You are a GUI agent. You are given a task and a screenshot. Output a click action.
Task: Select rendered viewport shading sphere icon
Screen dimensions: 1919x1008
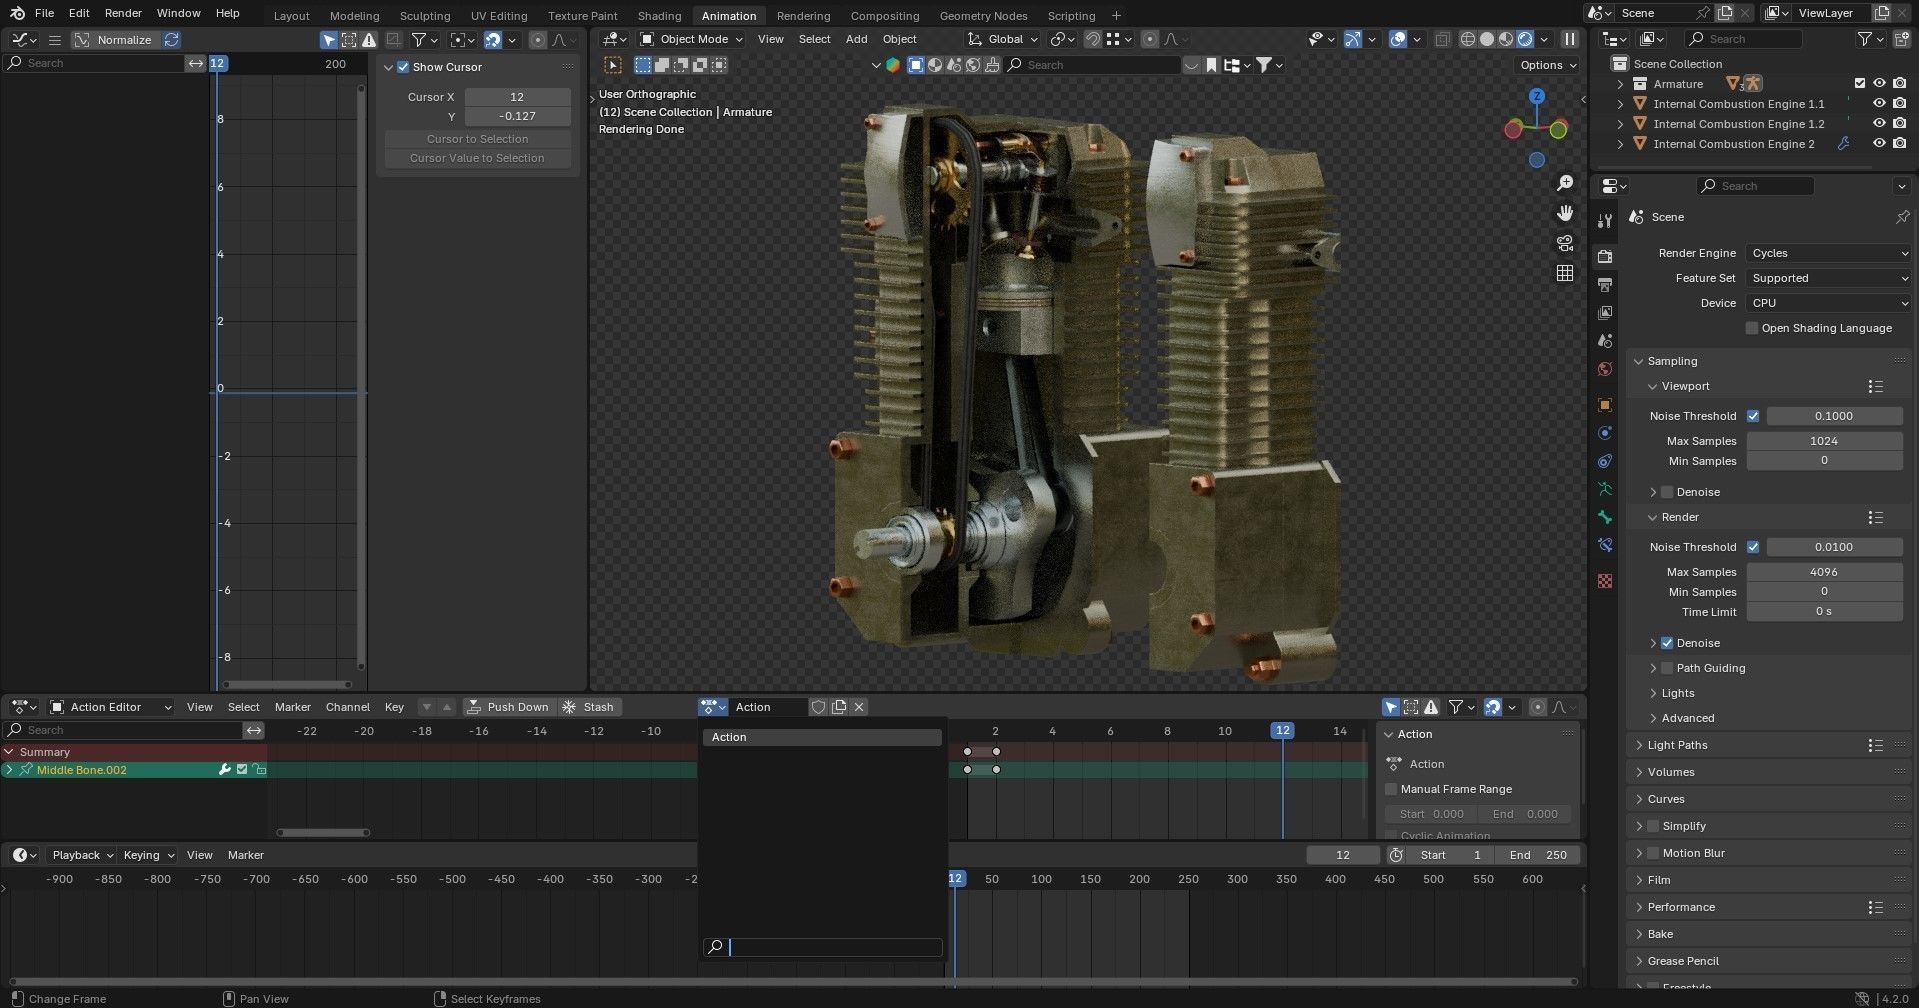click(x=1525, y=39)
